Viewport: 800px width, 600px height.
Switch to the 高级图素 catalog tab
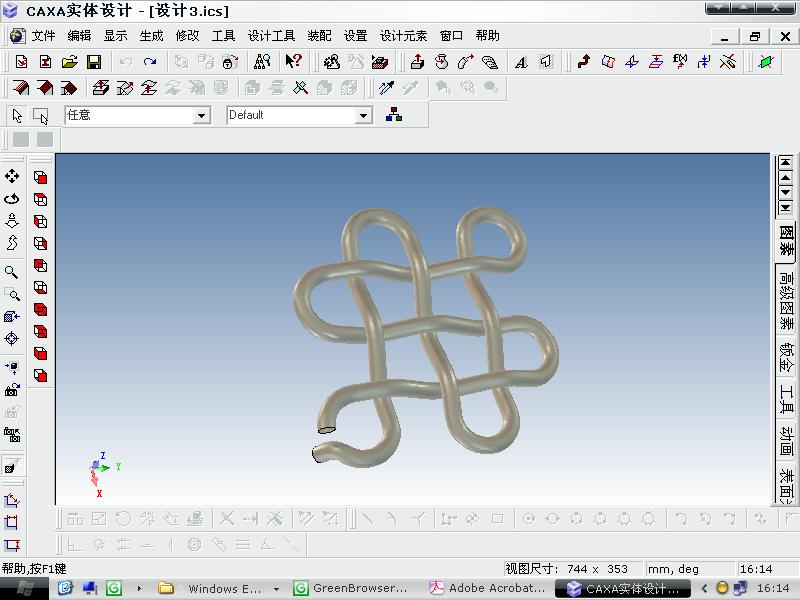click(786, 300)
